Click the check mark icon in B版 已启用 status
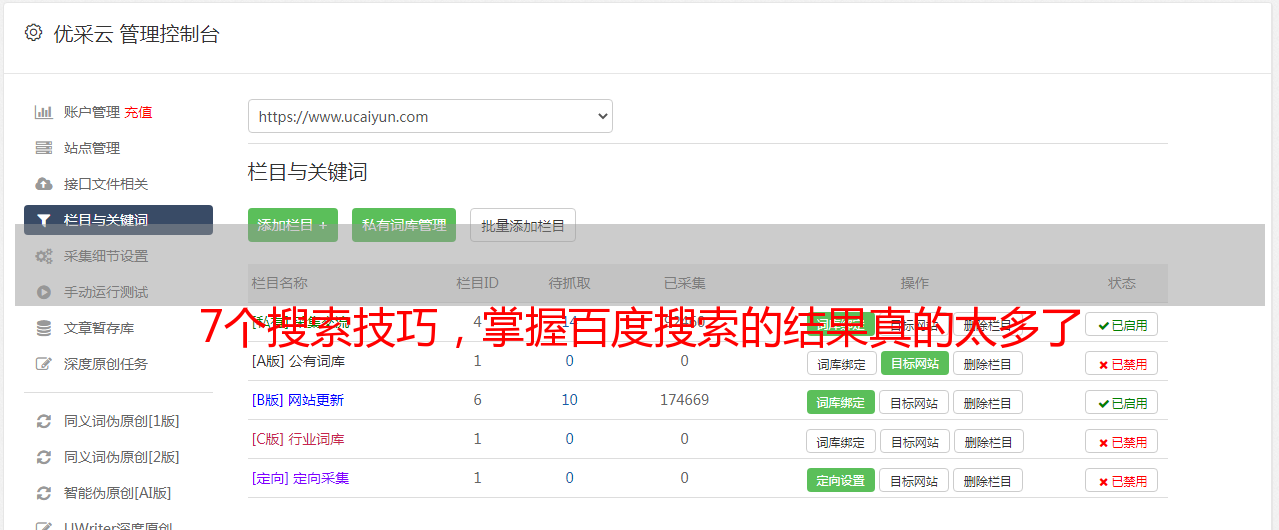 point(1103,403)
